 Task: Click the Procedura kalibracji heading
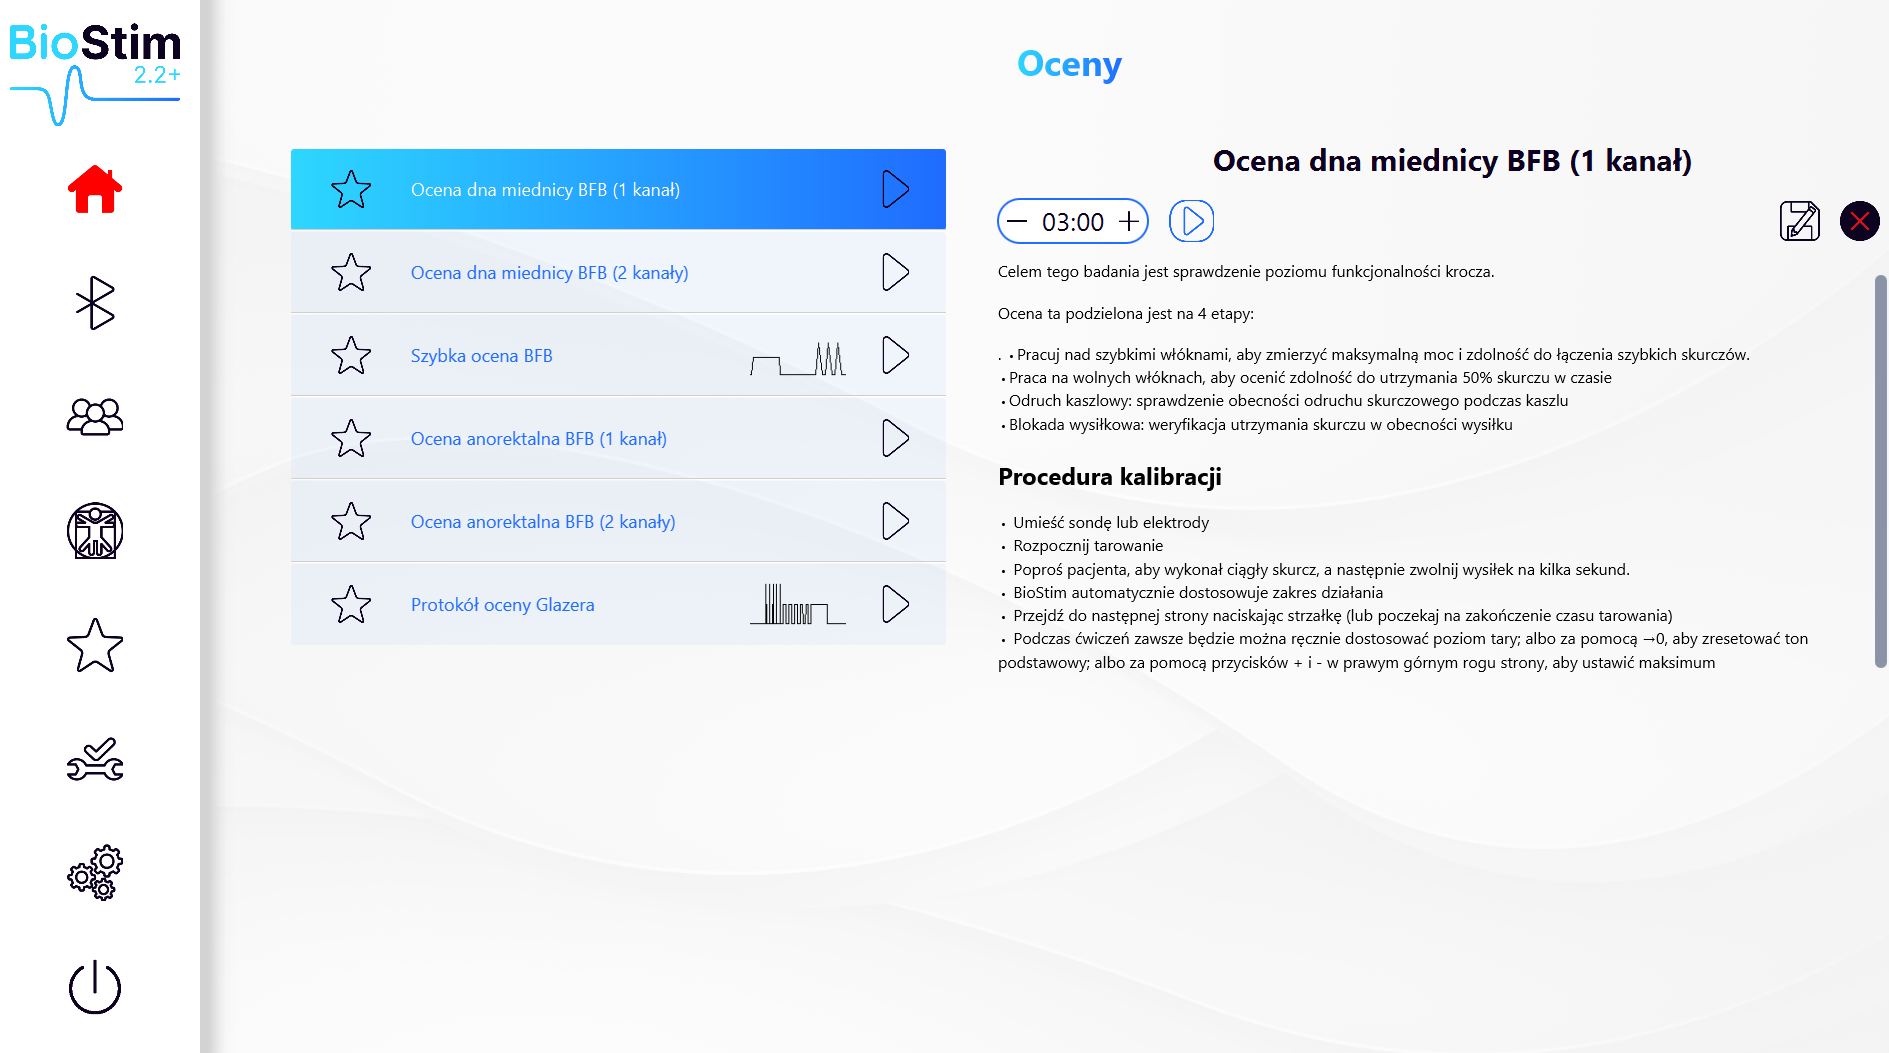coord(1110,477)
